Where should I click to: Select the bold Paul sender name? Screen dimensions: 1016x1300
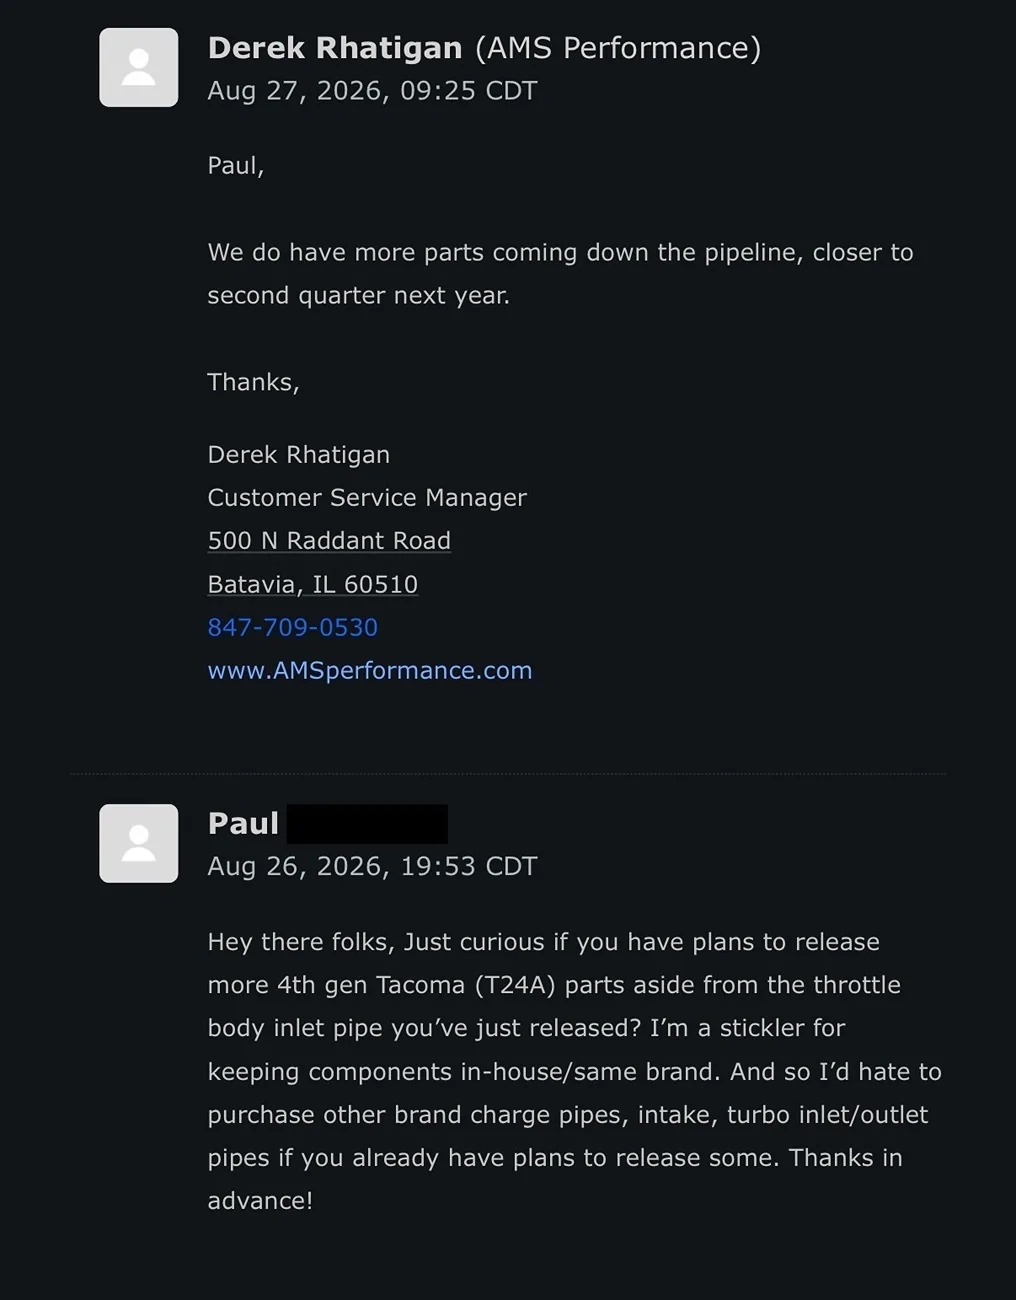coord(243,823)
